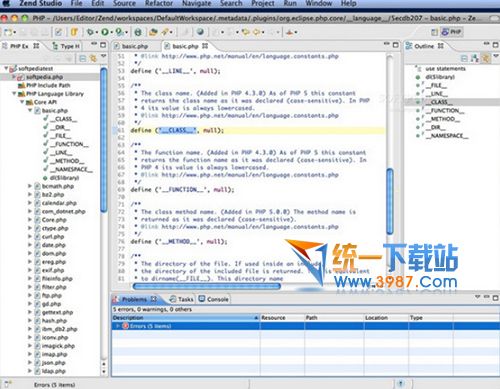Image resolution: width=500 pixels, height=389 pixels.
Task: Open the Refactor menu
Action: [159, 4]
